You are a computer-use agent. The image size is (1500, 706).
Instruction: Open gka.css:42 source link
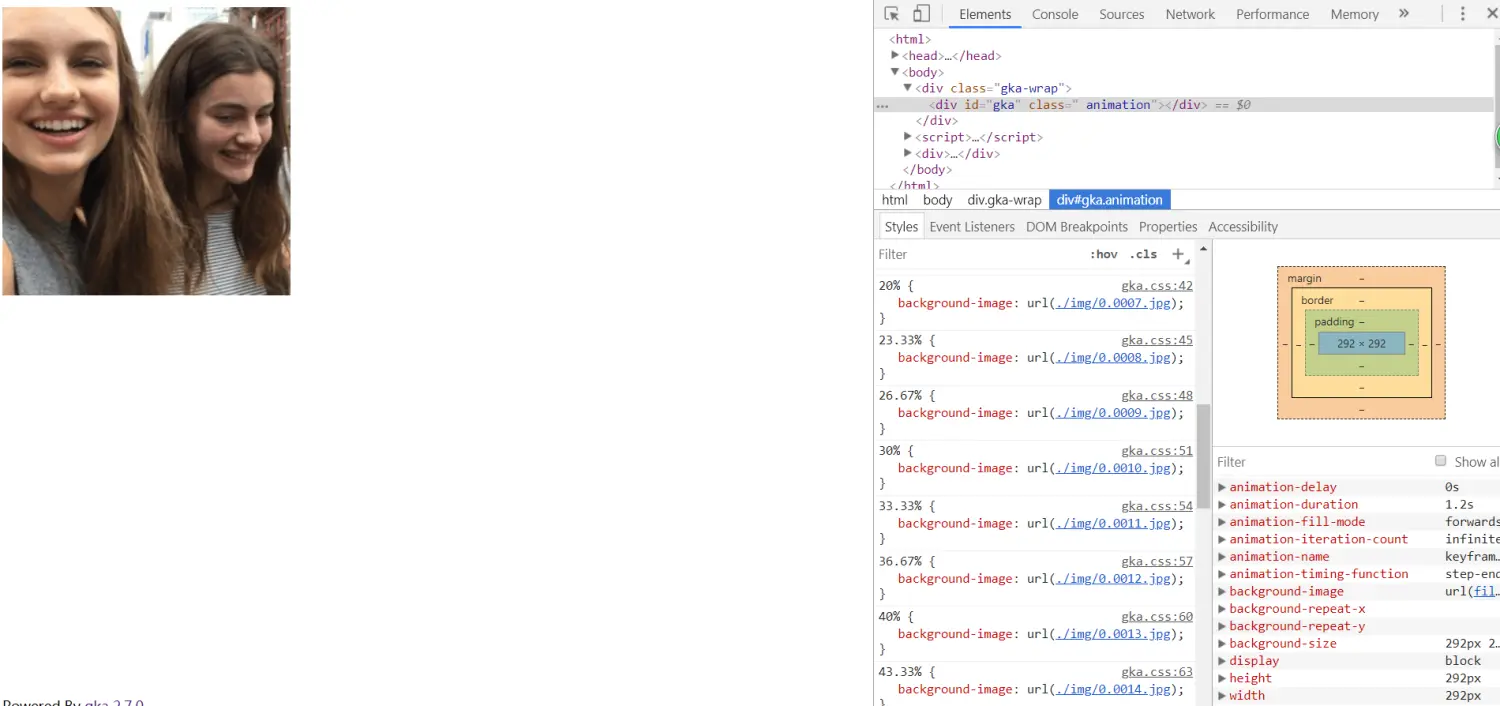tap(1157, 286)
